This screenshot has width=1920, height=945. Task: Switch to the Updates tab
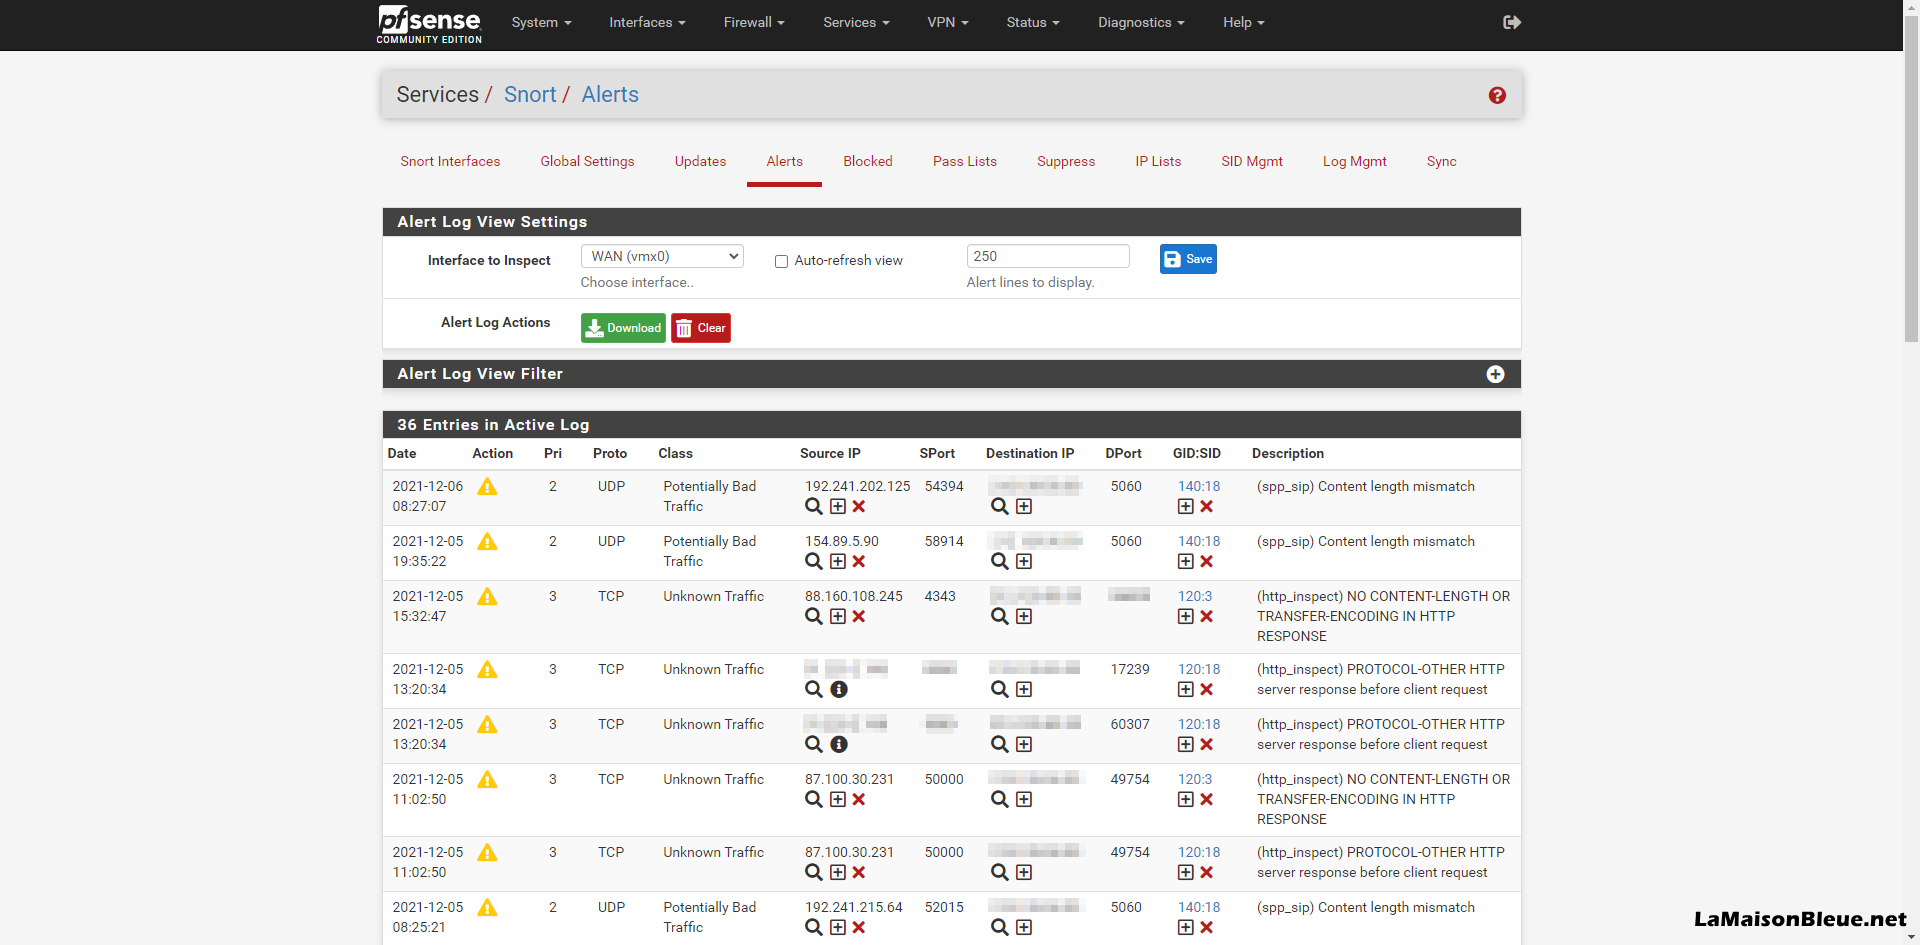(x=700, y=161)
